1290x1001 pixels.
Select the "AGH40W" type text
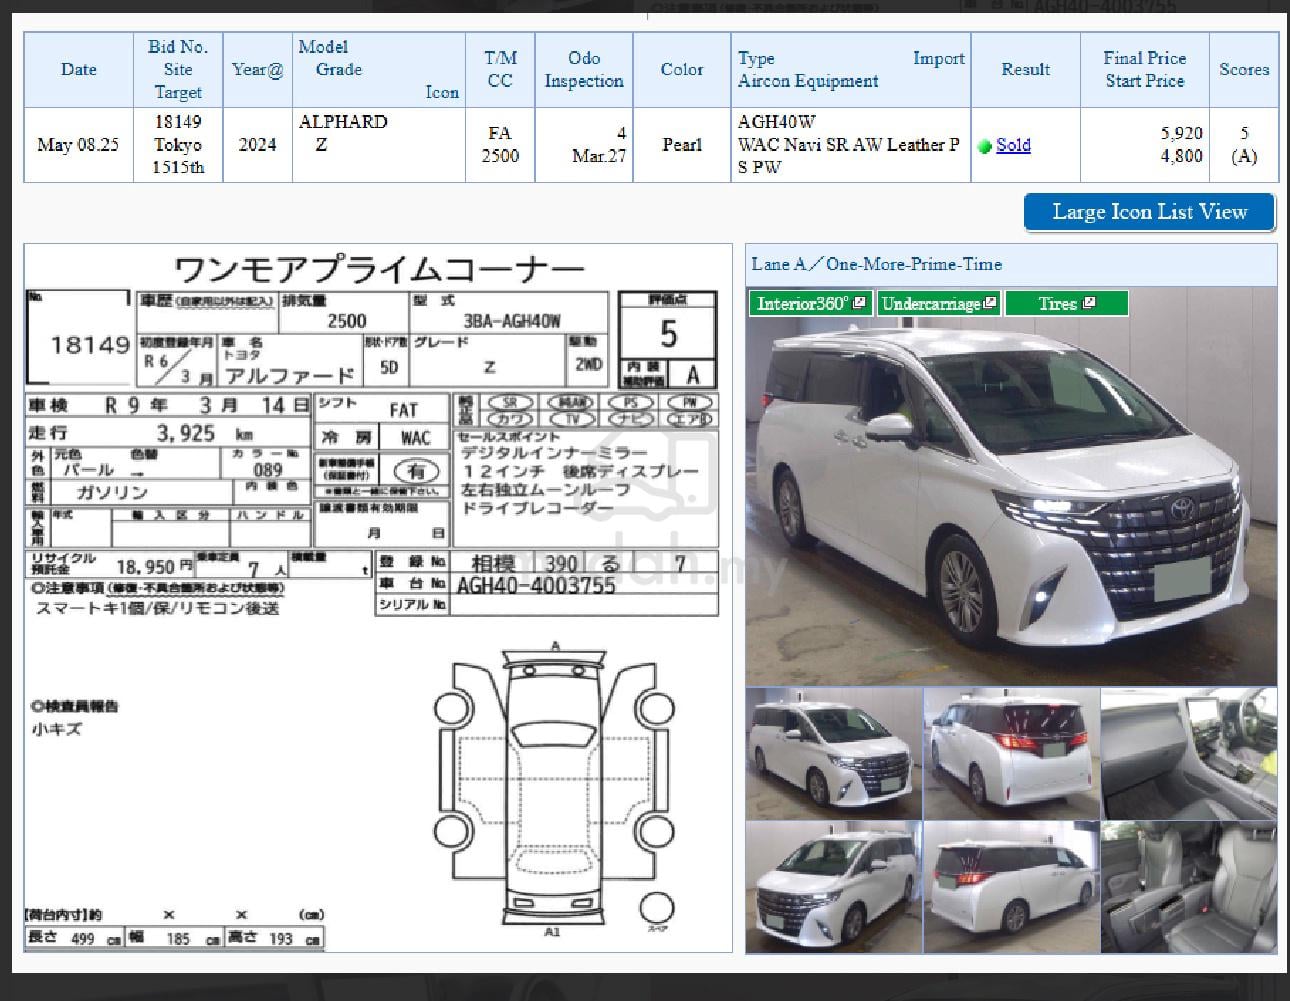click(x=777, y=122)
